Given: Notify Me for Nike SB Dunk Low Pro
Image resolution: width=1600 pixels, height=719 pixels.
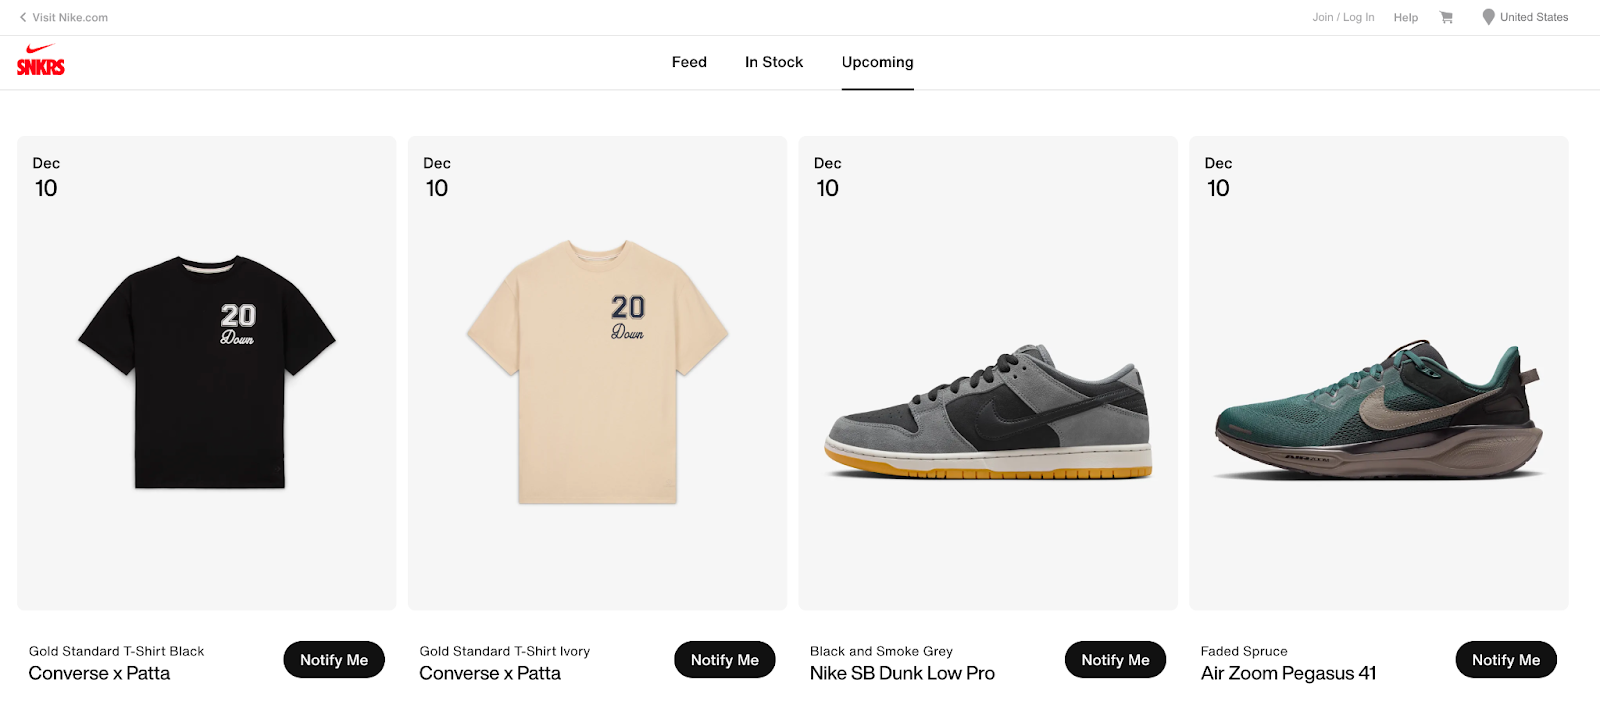Looking at the screenshot, I should [1115, 659].
